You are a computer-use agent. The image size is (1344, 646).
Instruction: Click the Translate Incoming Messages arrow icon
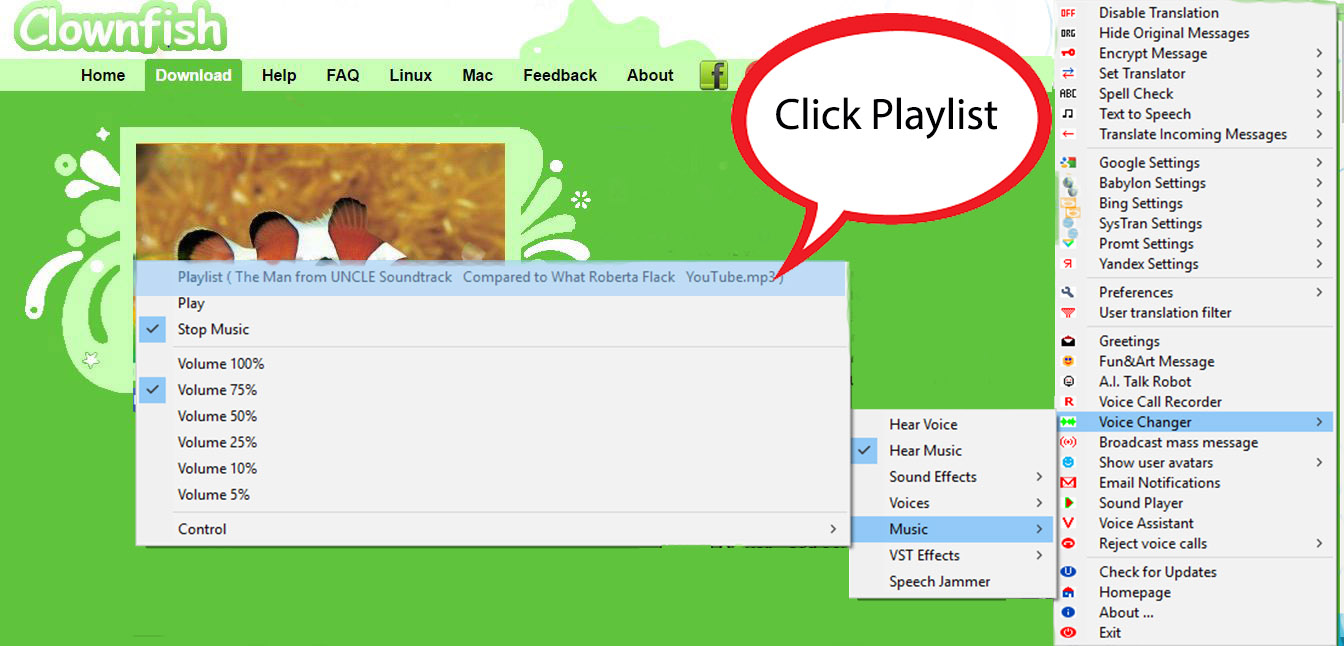tap(1068, 134)
